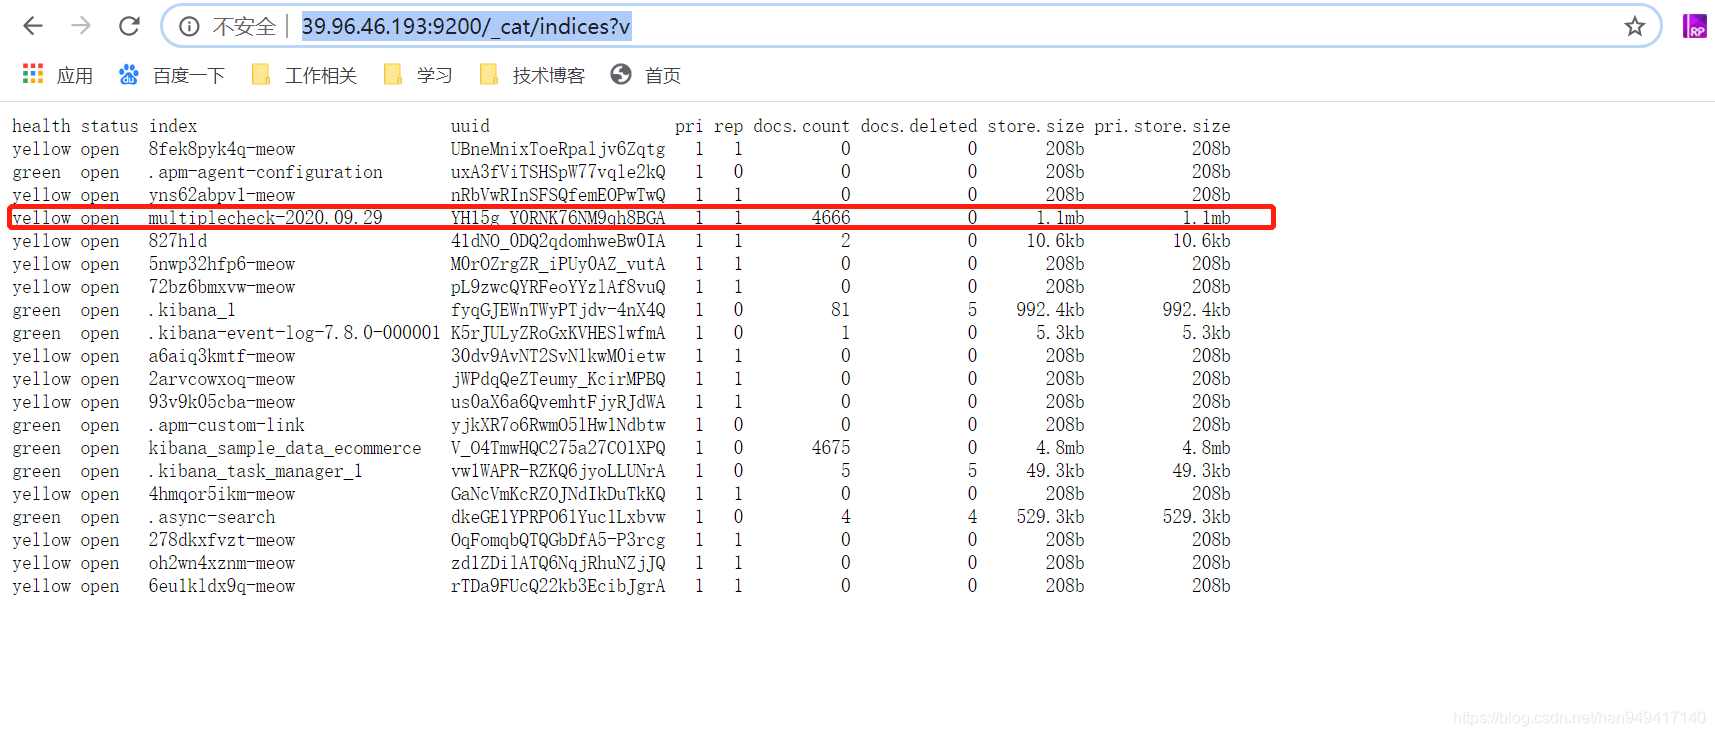
Task: Select the .kibana-event-log-7.8.0-000001 index name
Action: point(295,333)
